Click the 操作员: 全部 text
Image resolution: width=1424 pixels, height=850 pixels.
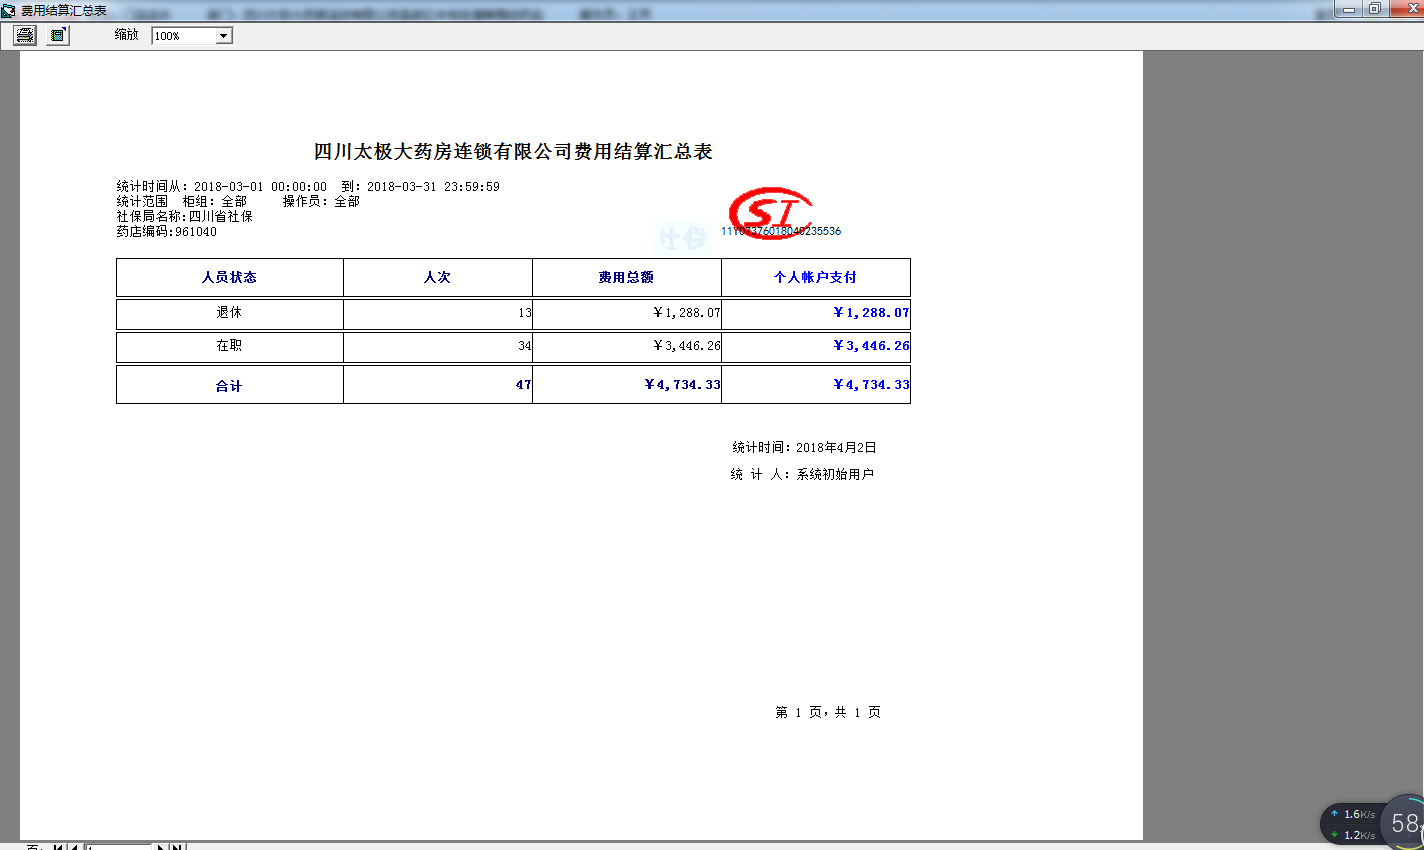[x=321, y=202]
